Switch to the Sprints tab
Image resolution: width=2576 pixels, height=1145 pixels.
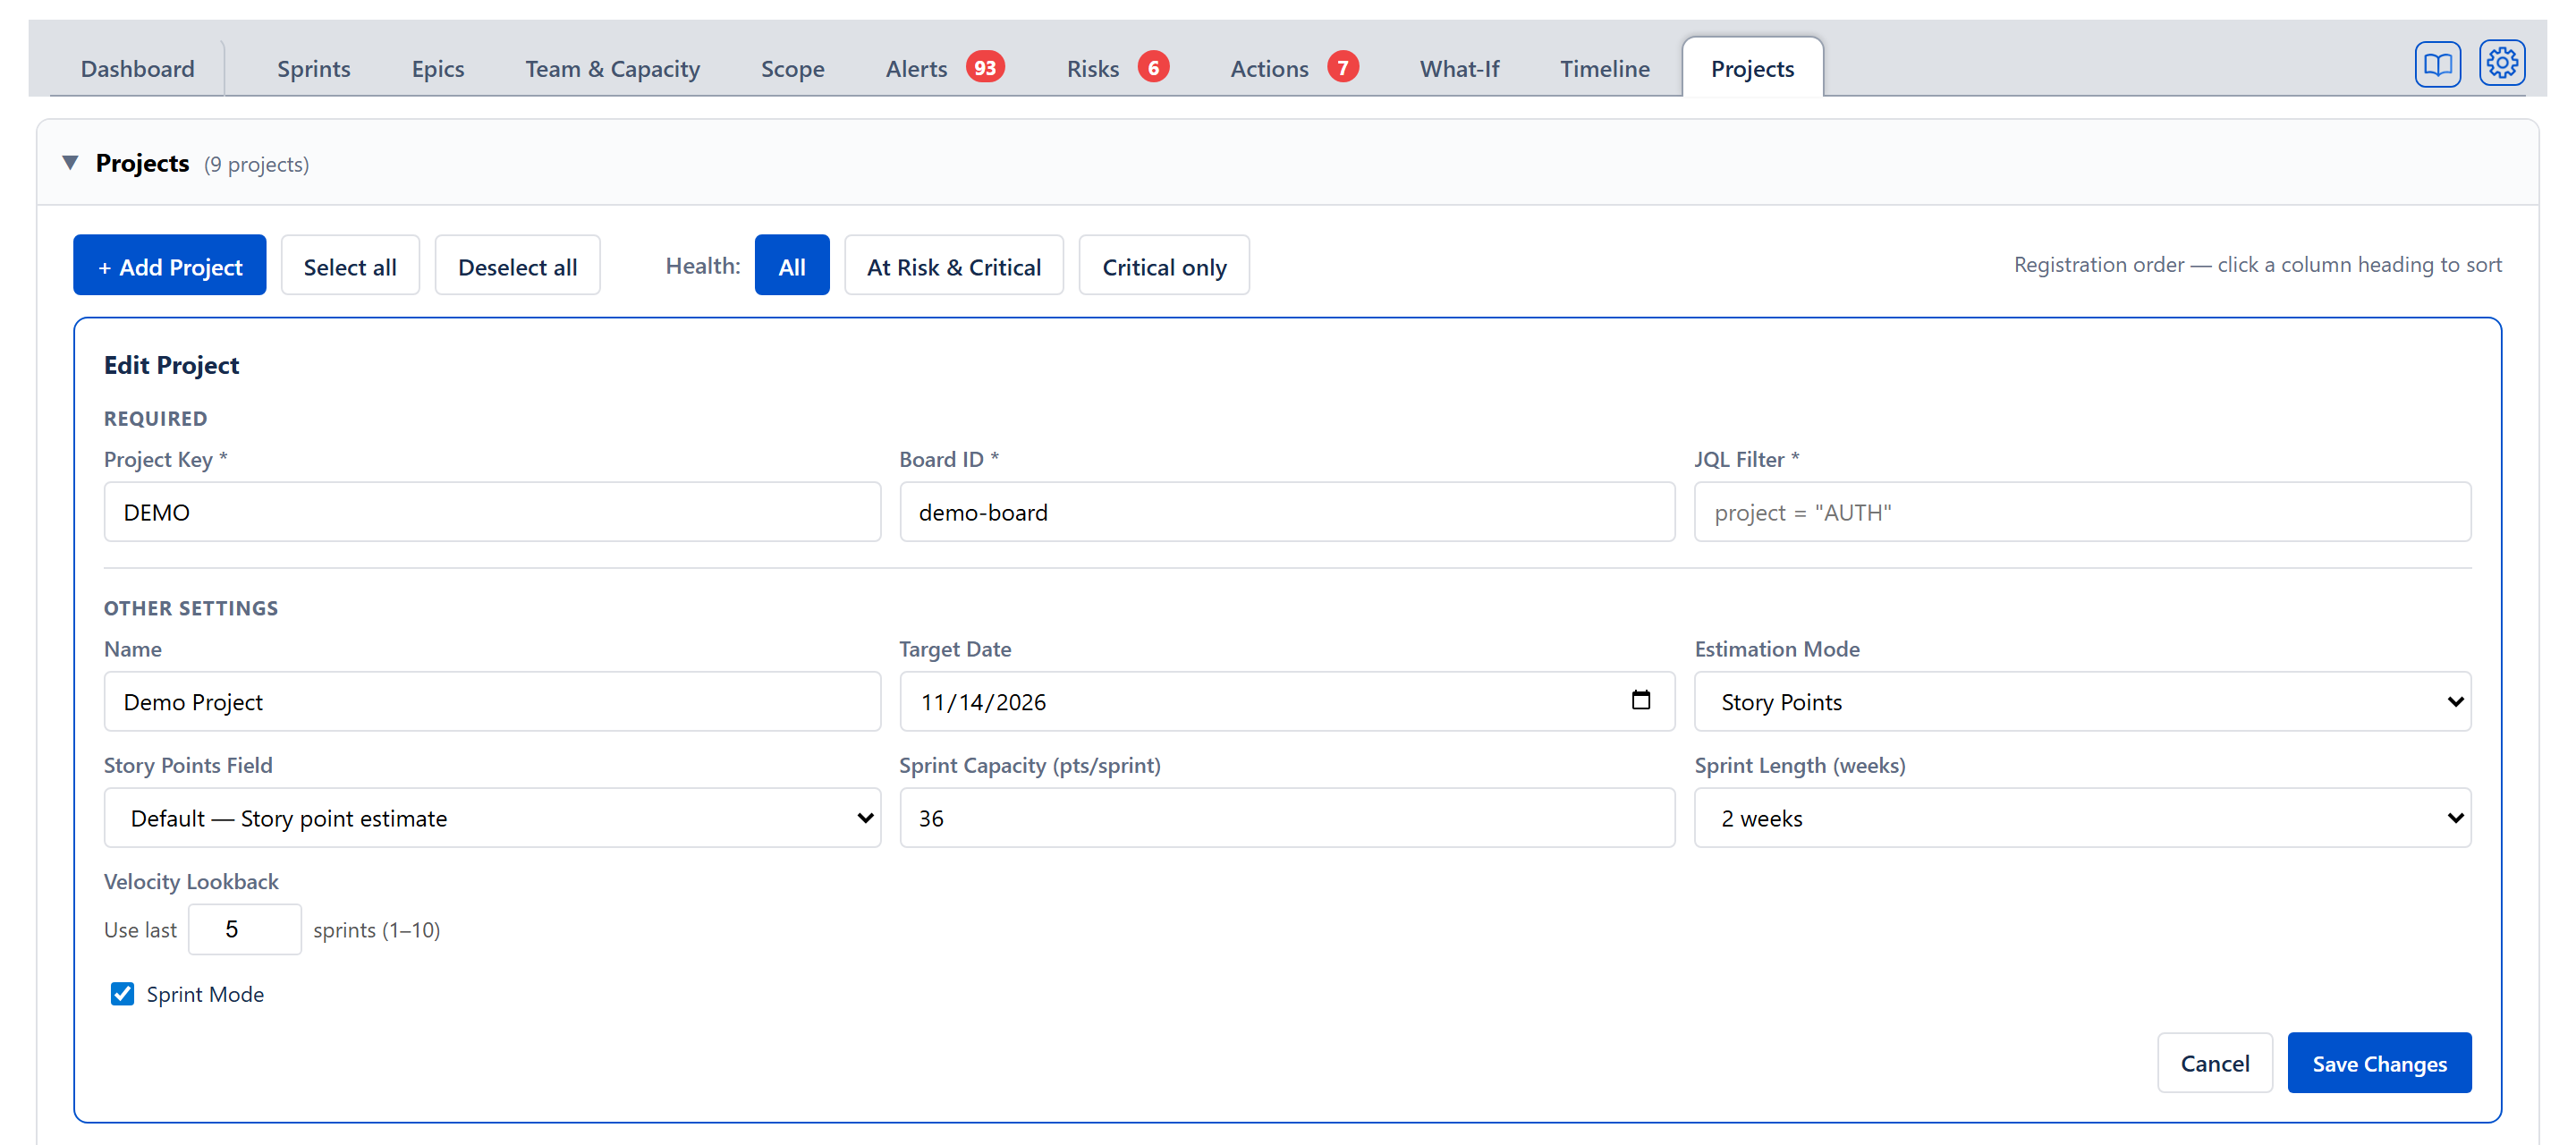click(313, 68)
